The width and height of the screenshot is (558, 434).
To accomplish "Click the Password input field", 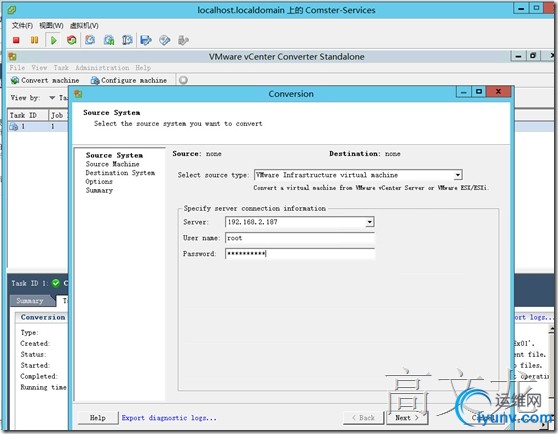I will (x=300, y=254).
